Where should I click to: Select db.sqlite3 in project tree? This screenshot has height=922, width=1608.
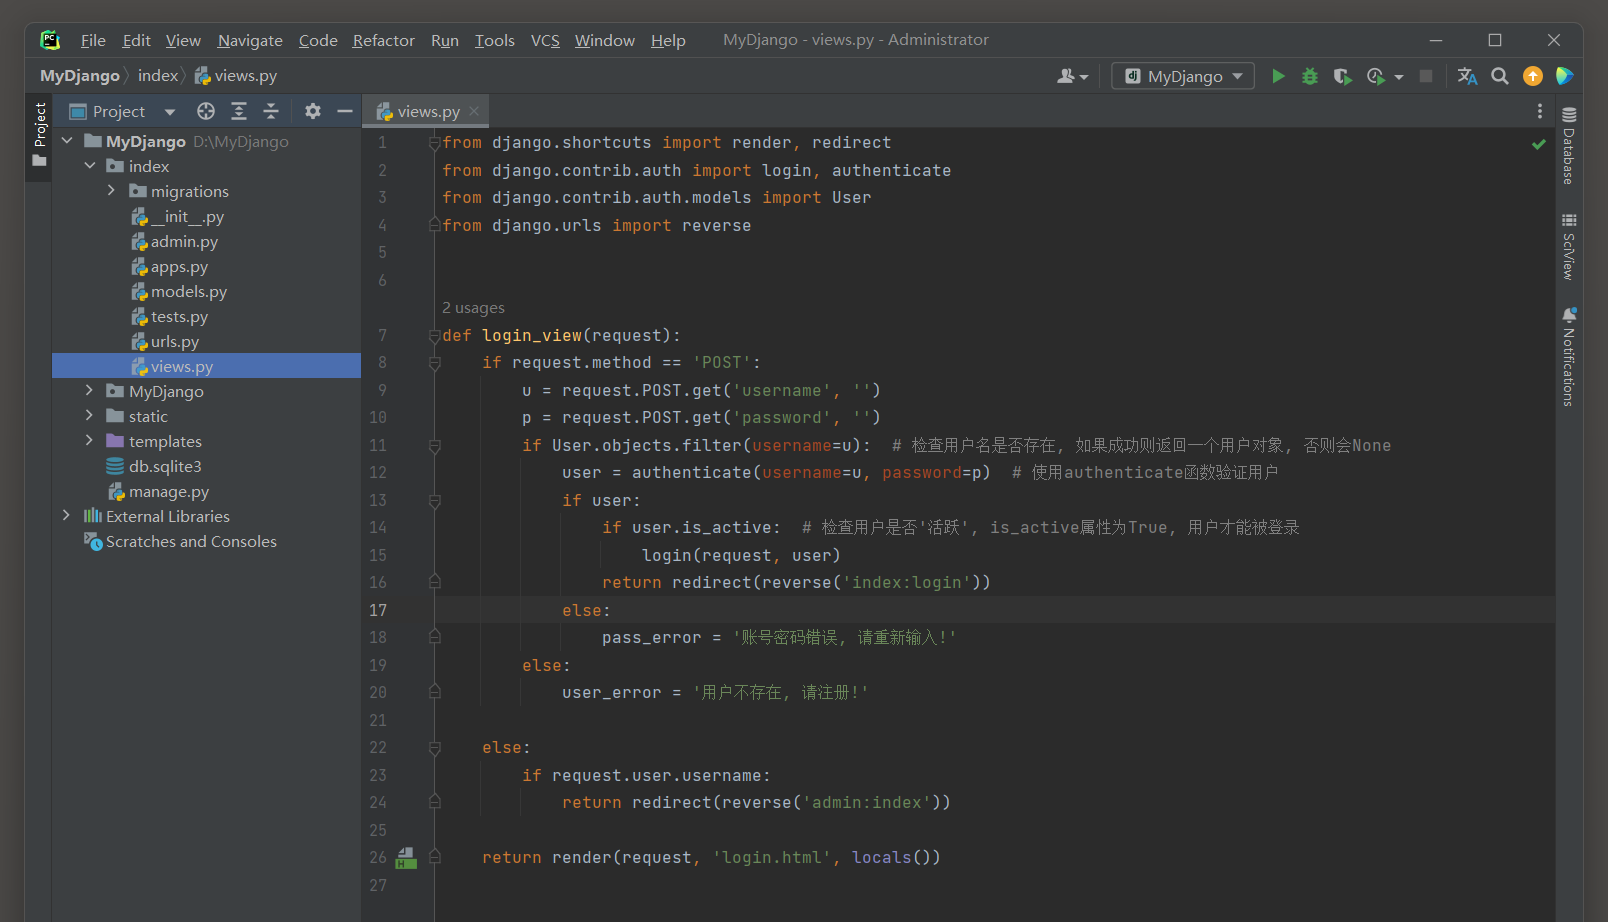coord(165,466)
